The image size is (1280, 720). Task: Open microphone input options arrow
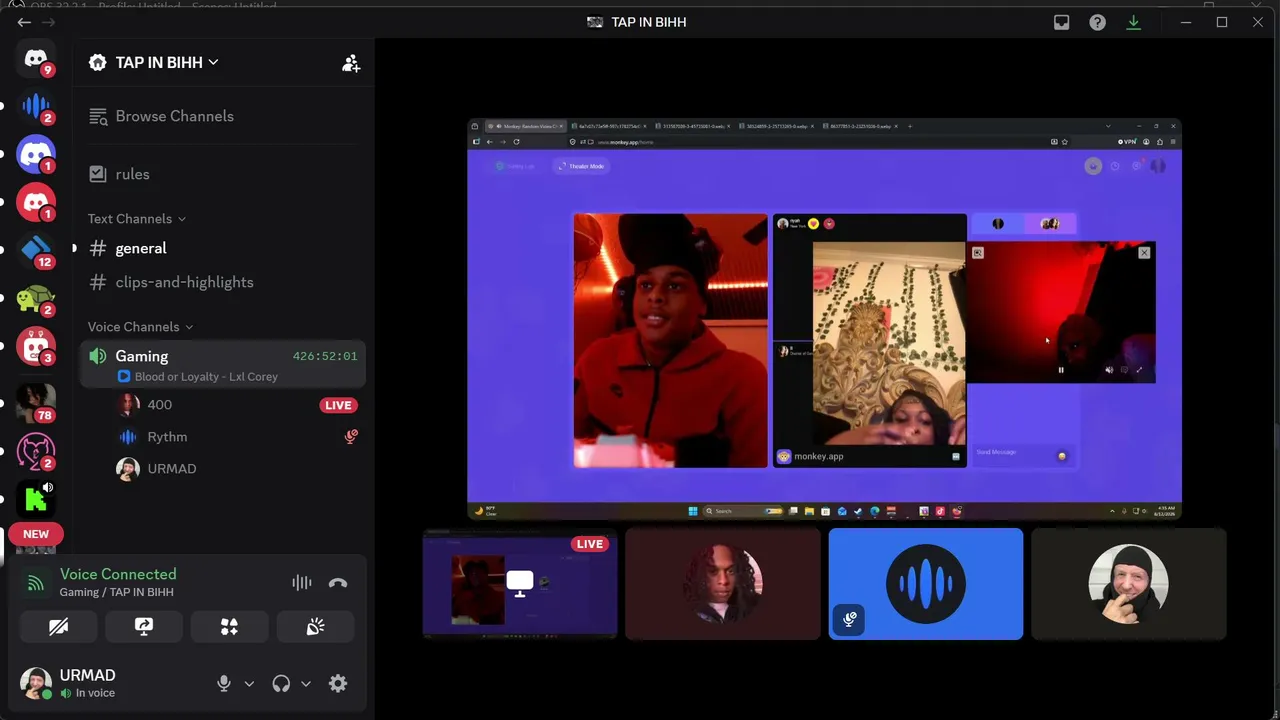click(249, 684)
